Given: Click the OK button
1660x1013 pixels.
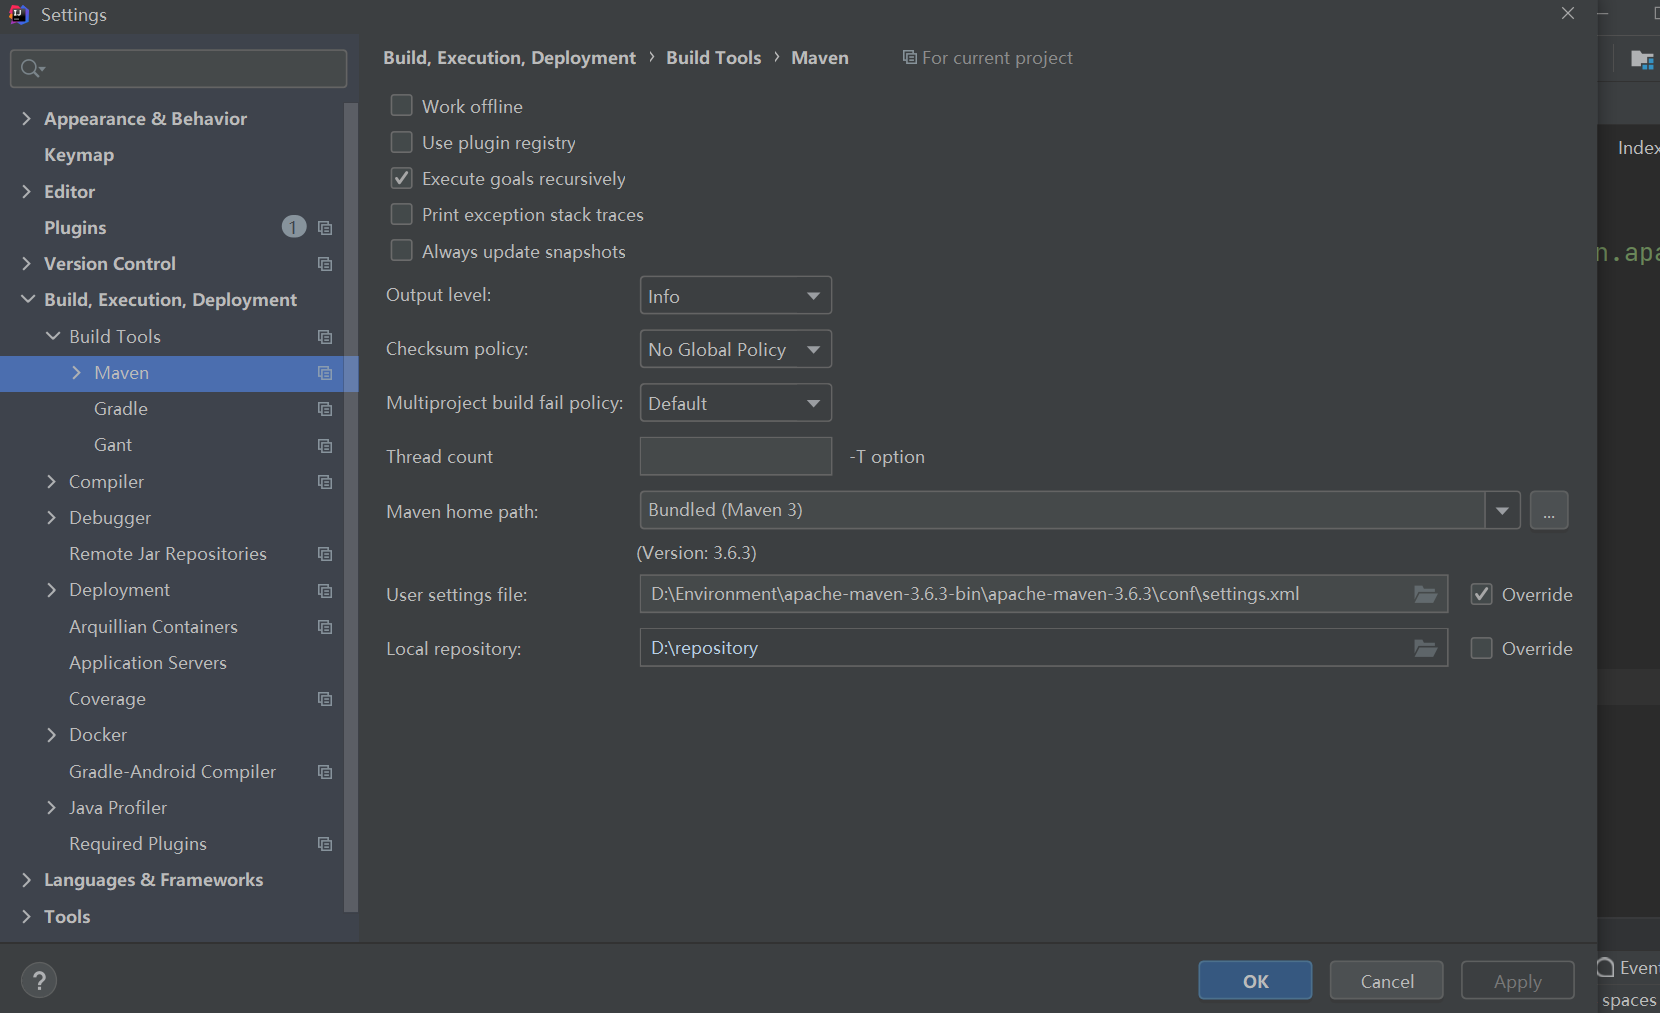Looking at the screenshot, I should point(1255,980).
